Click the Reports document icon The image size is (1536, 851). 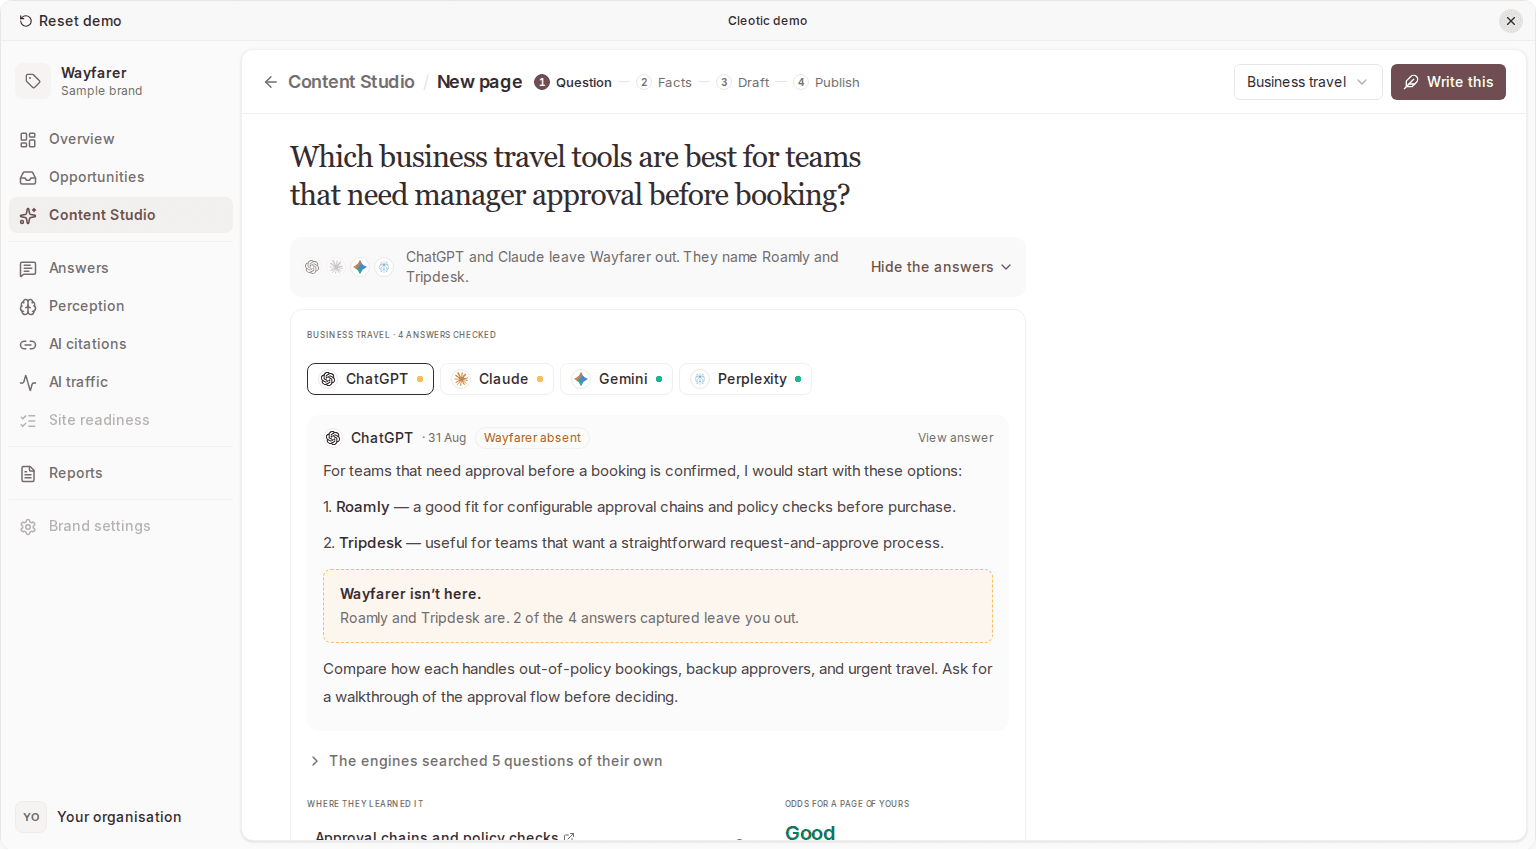click(x=28, y=474)
